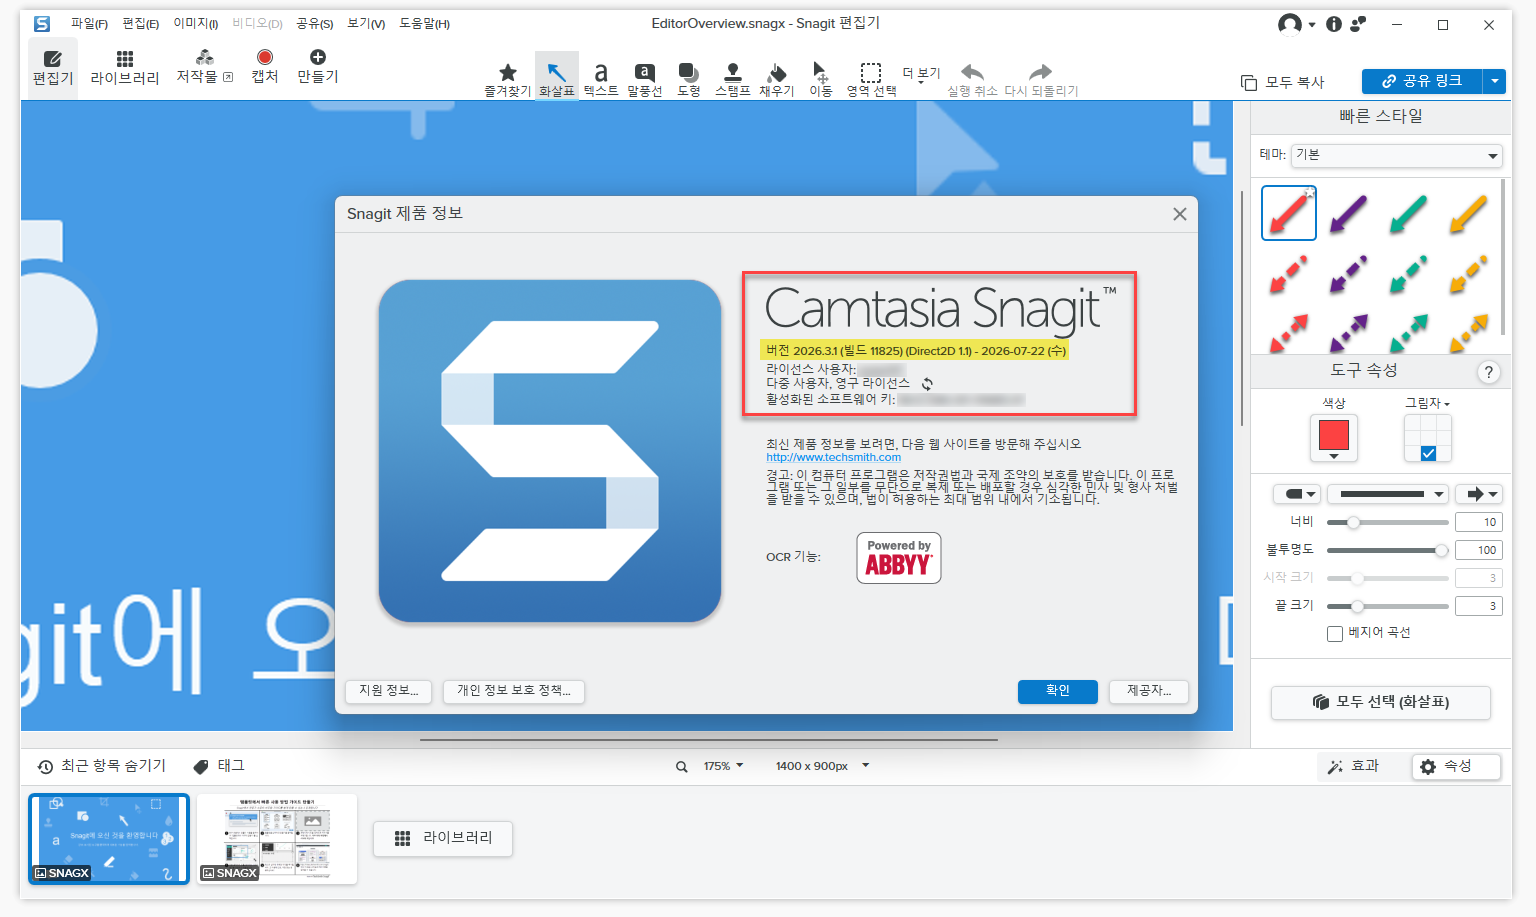Apply the dashed red arrow quick style
Image resolution: width=1536 pixels, height=917 pixels.
click(1288, 274)
